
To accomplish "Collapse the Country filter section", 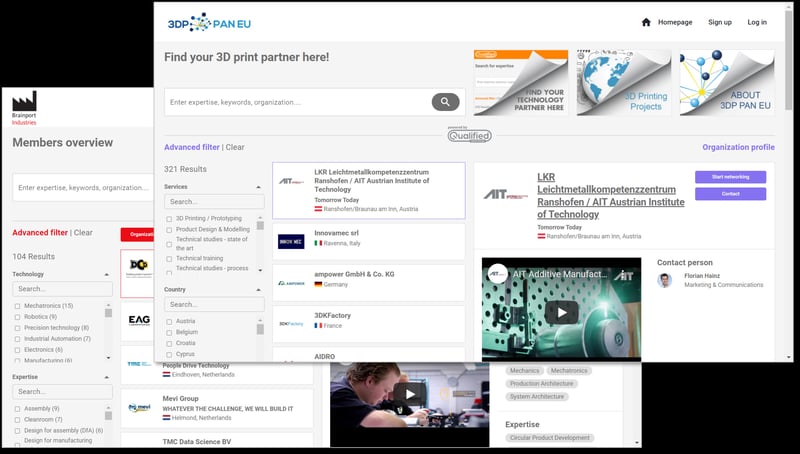I will point(258,290).
